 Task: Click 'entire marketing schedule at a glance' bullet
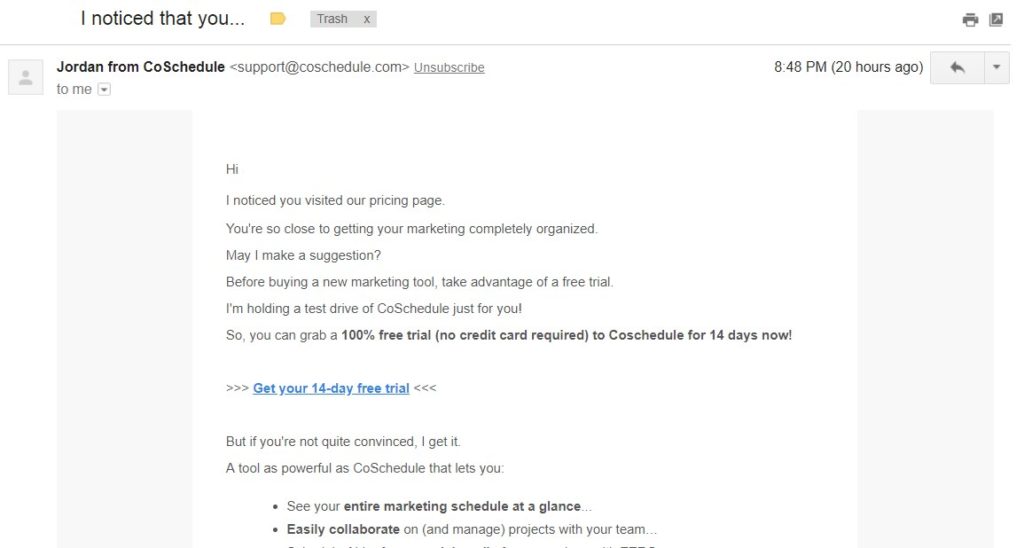point(462,506)
